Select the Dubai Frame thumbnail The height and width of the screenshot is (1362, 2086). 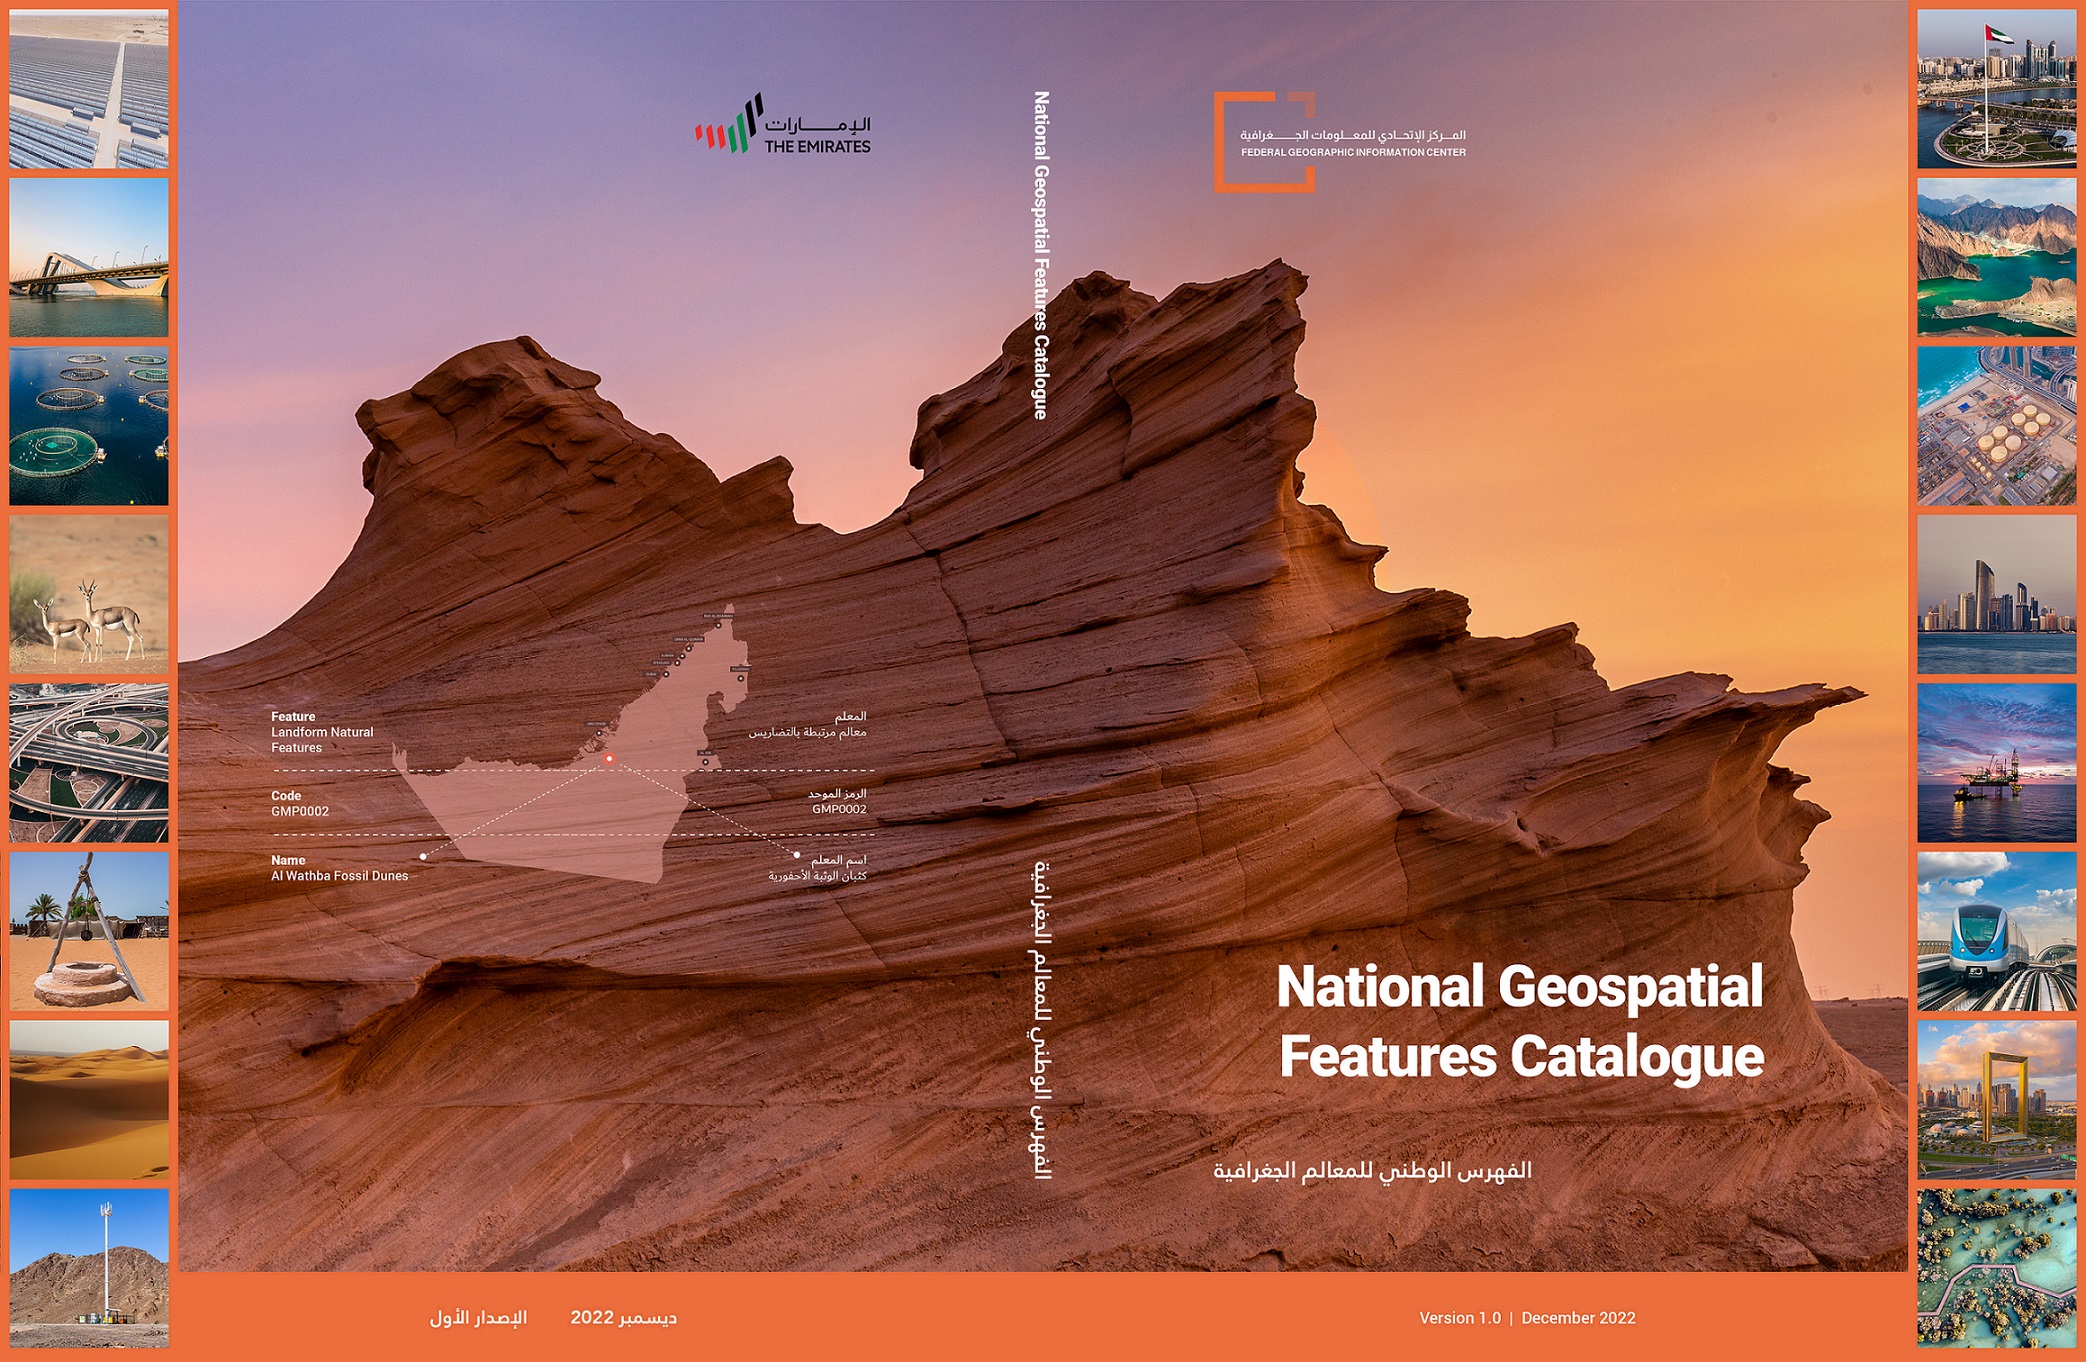(x=1996, y=1099)
